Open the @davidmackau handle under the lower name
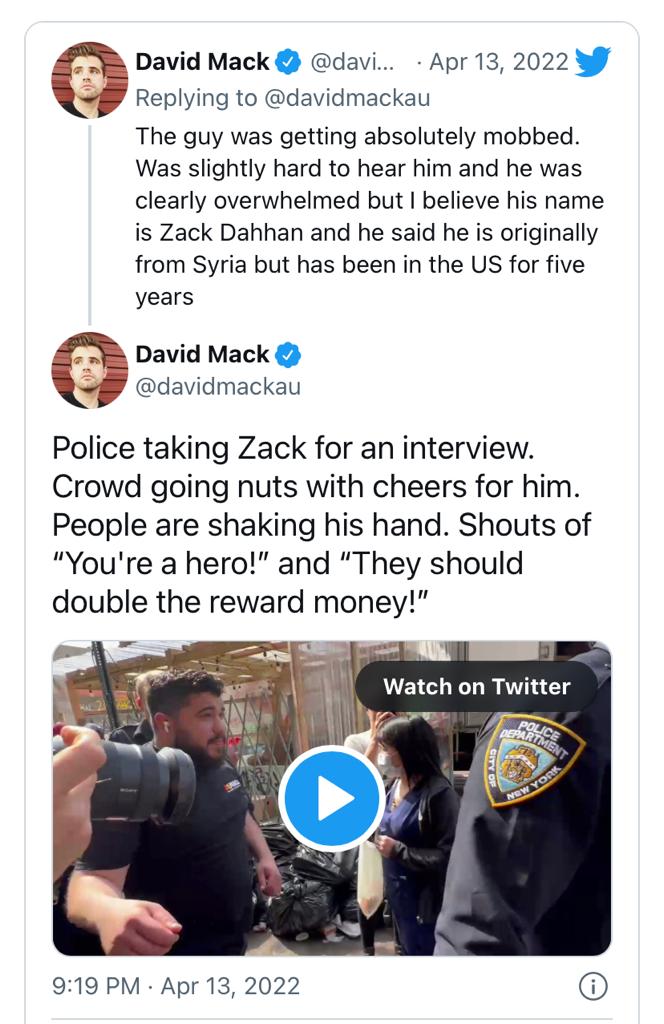The image size is (664, 1024). (x=217, y=385)
